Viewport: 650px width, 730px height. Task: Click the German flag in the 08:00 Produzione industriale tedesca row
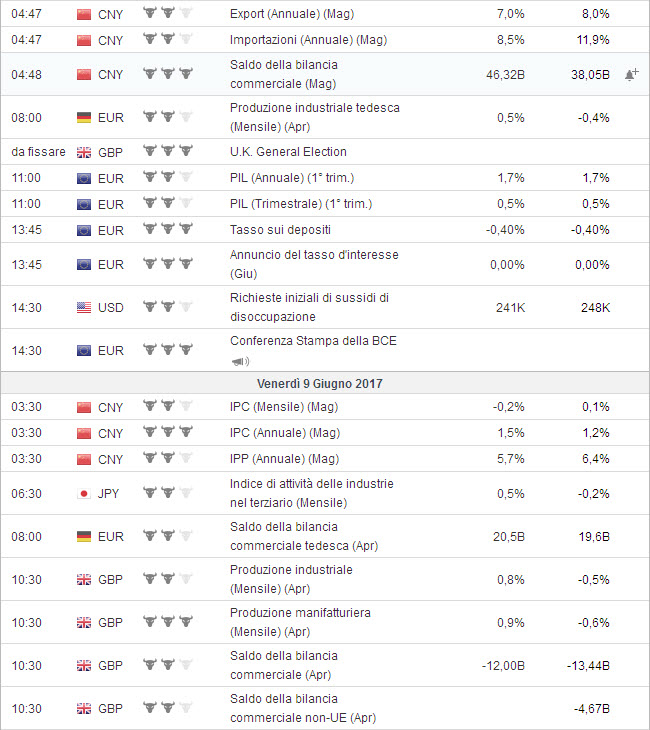click(x=84, y=118)
